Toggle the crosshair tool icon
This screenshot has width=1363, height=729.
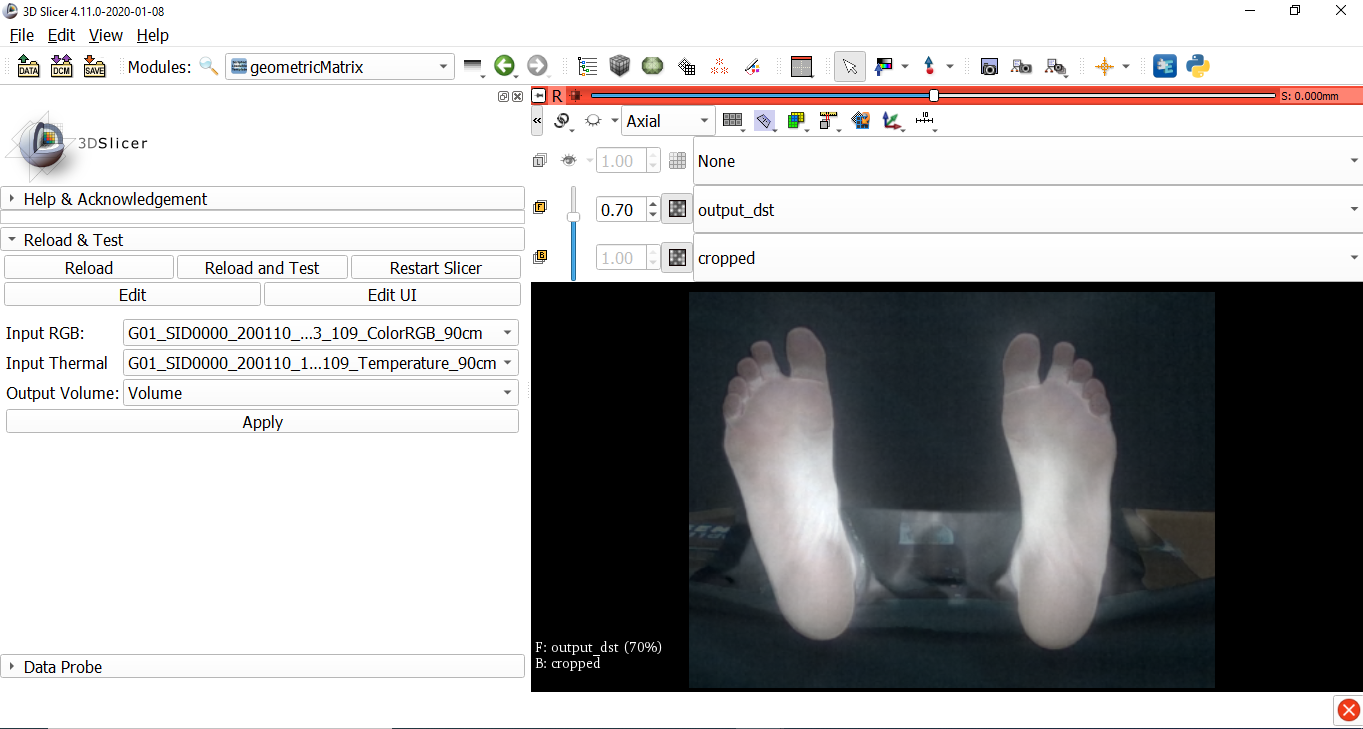[1104, 67]
